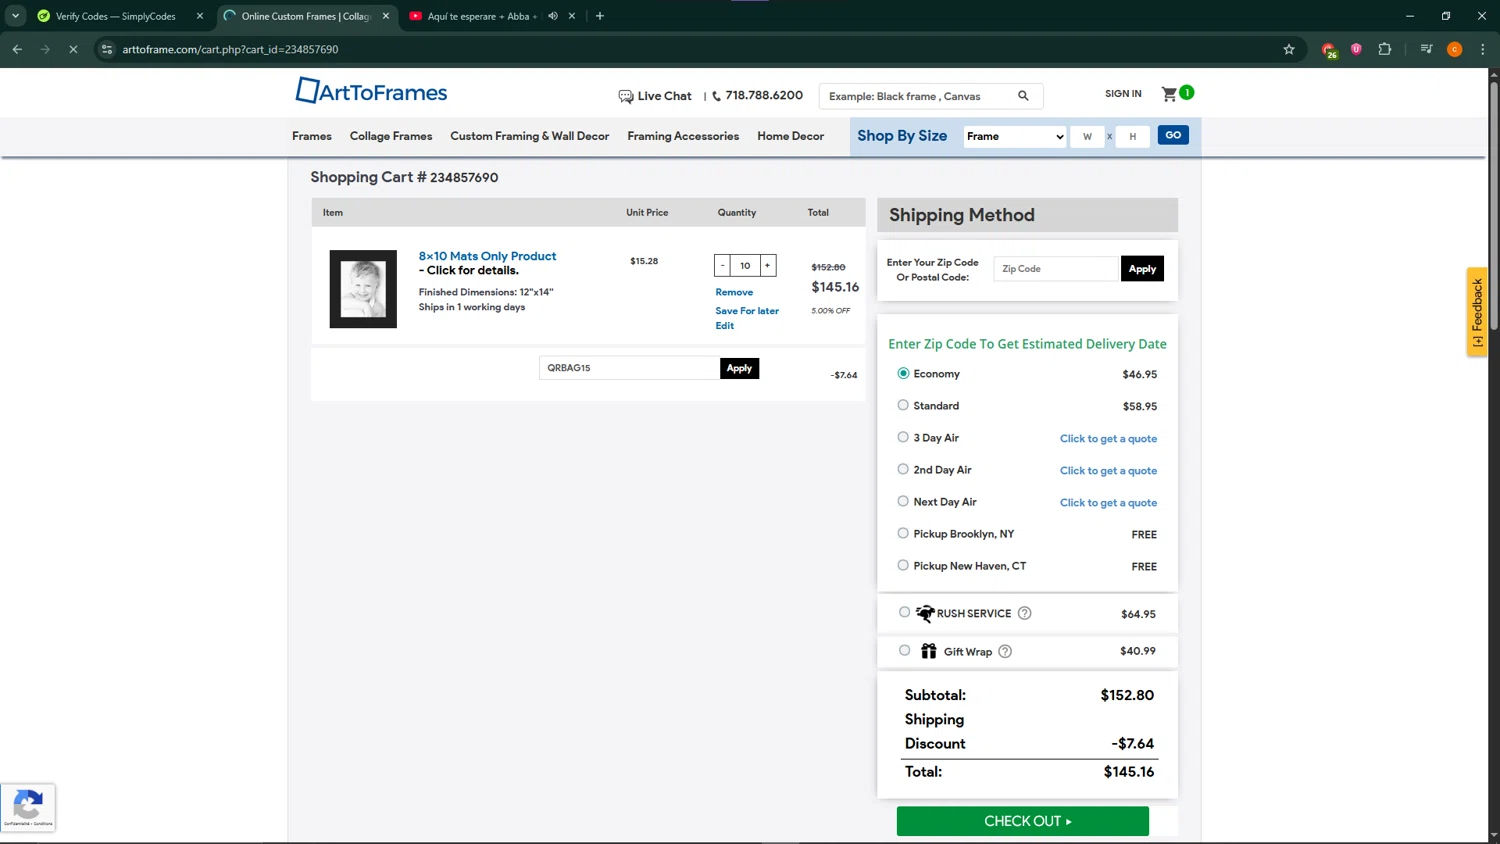The width and height of the screenshot is (1500, 844).
Task: Click the Zip Code input field
Action: pos(1055,269)
